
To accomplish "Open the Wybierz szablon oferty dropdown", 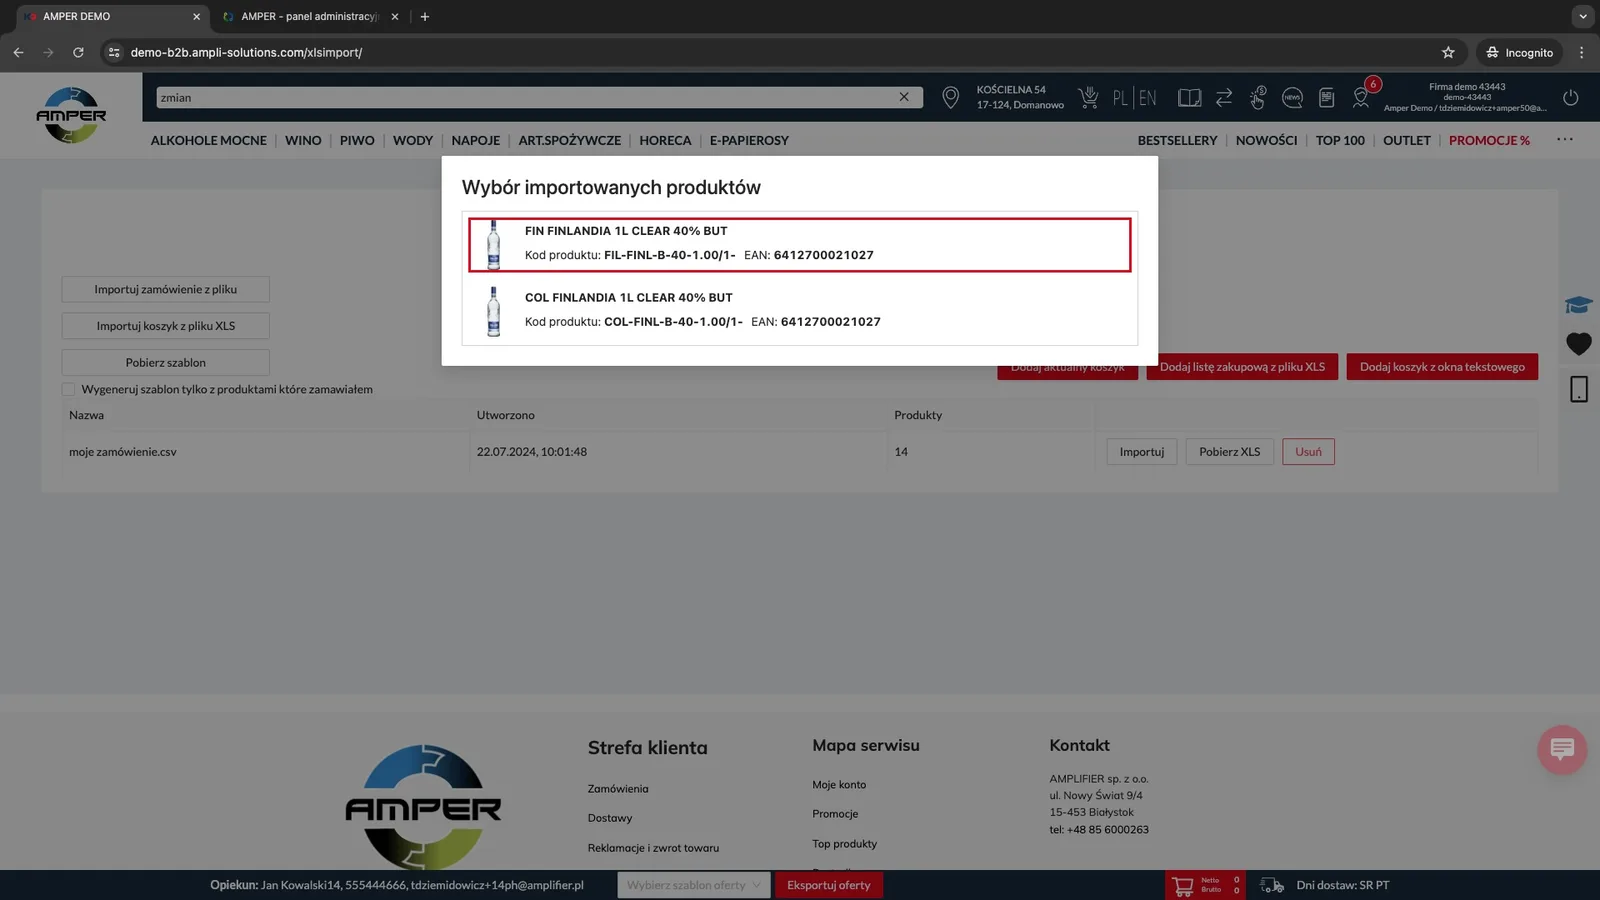I will [x=694, y=885].
